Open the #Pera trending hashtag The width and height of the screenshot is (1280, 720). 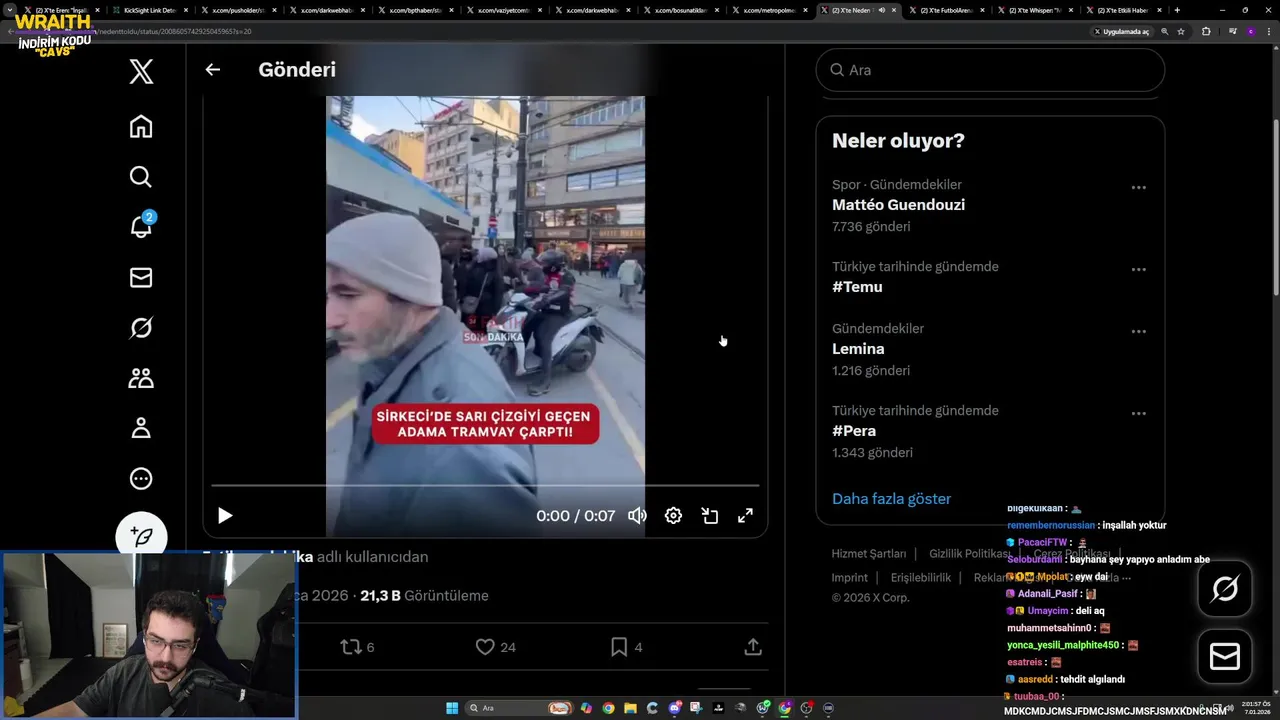pyautogui.click(x=854, y=431)
